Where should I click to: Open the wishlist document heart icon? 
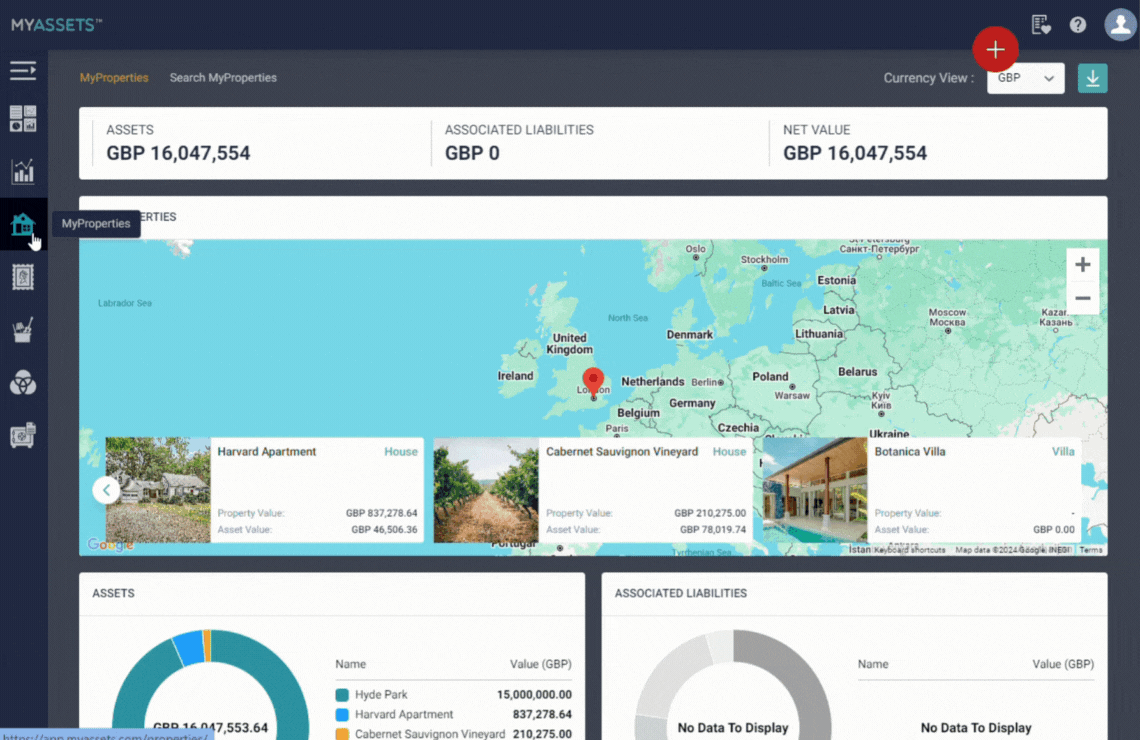point(1041,25)
